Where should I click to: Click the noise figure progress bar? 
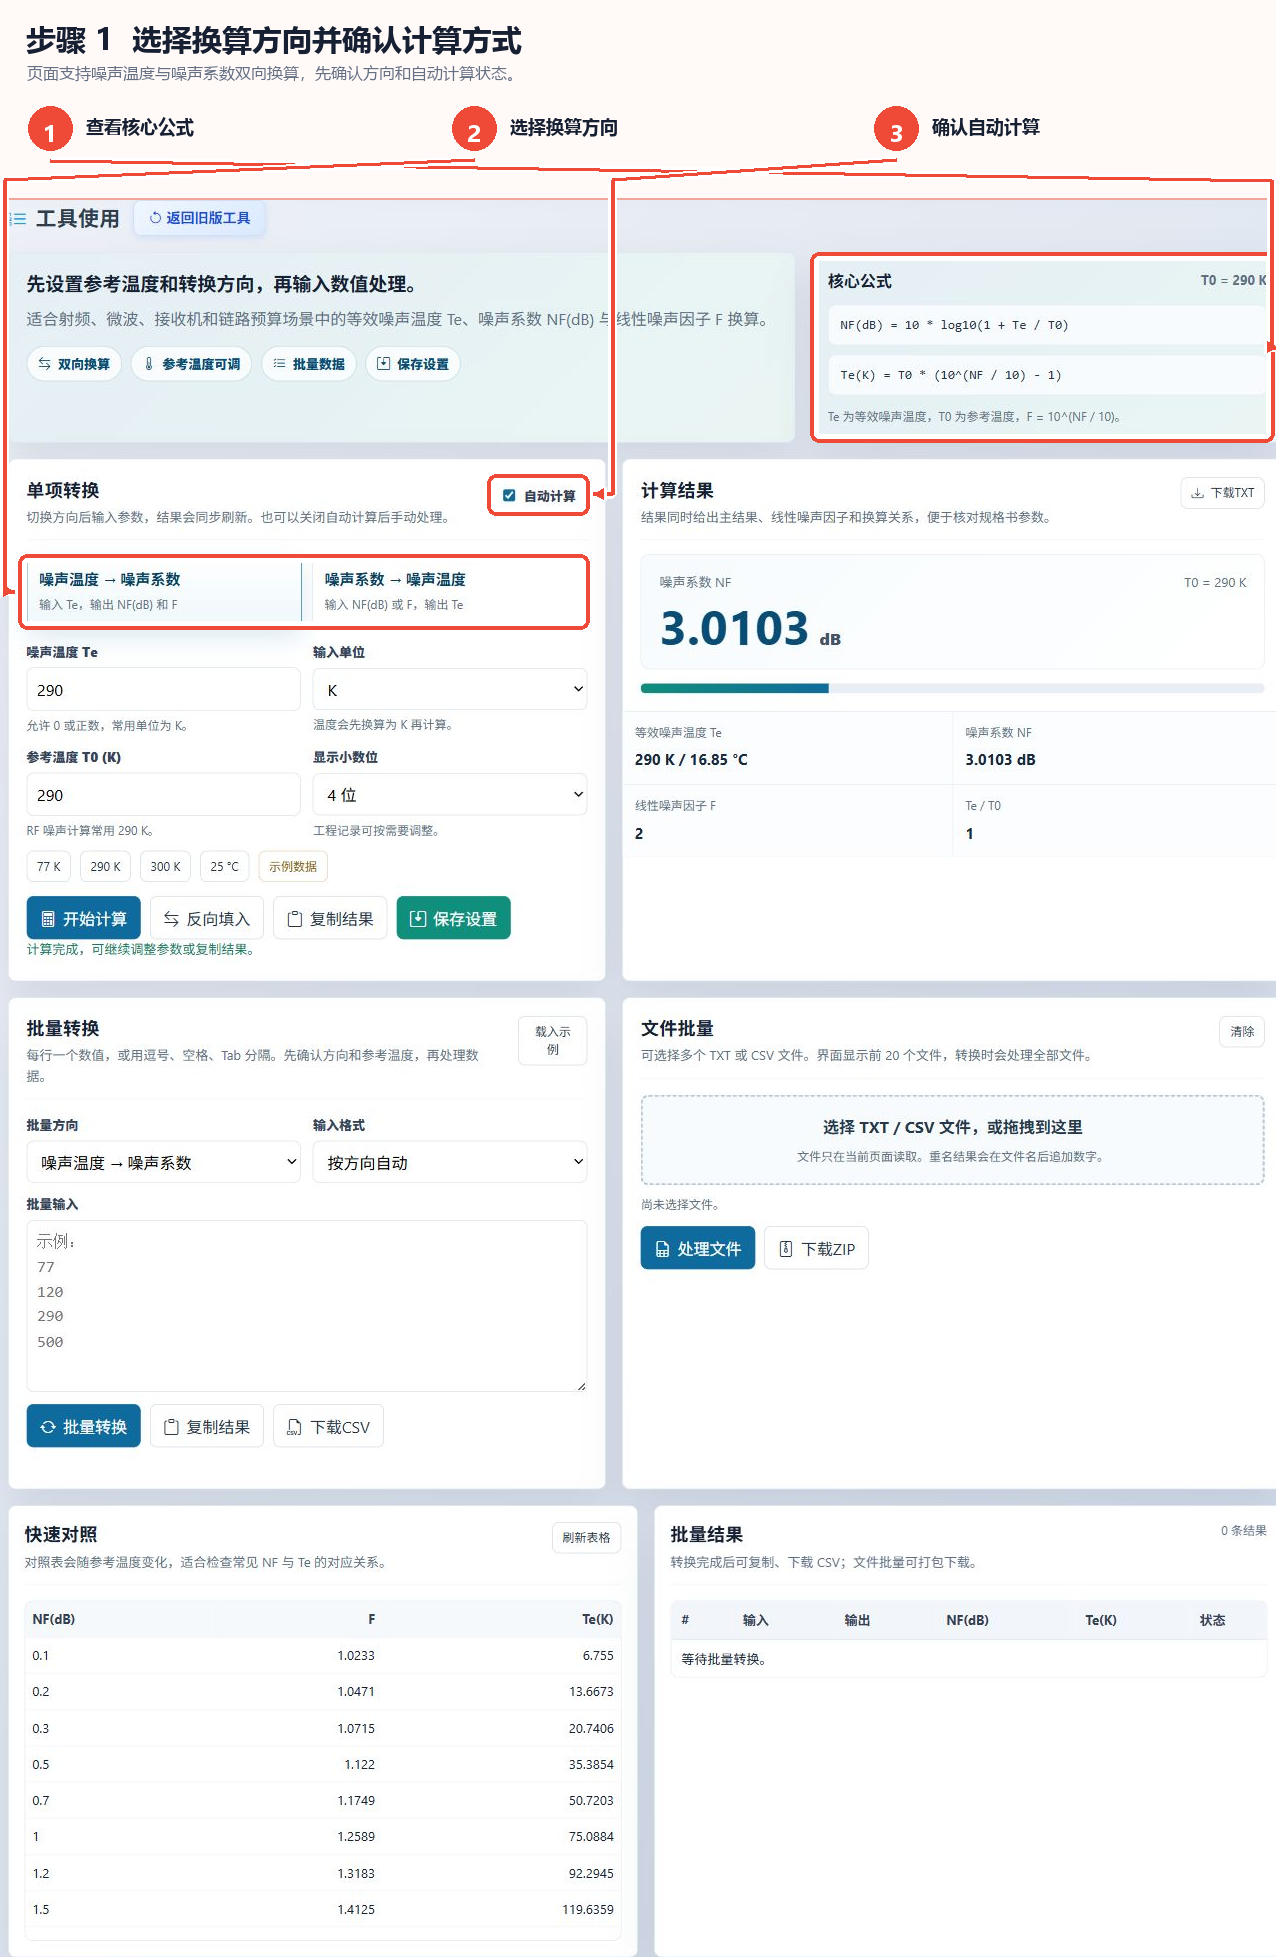pyautogui.click(x=952, y=688)
